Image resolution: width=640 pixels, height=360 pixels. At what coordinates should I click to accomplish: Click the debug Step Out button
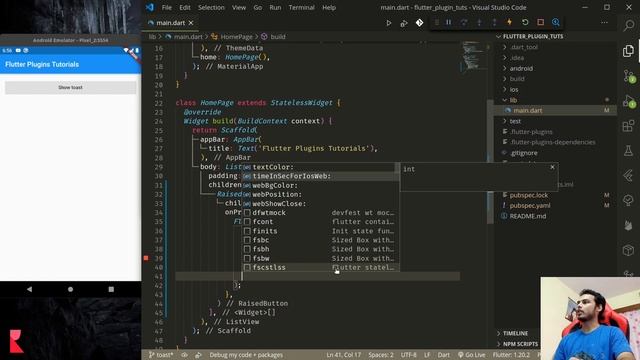[x=495, y=22]
